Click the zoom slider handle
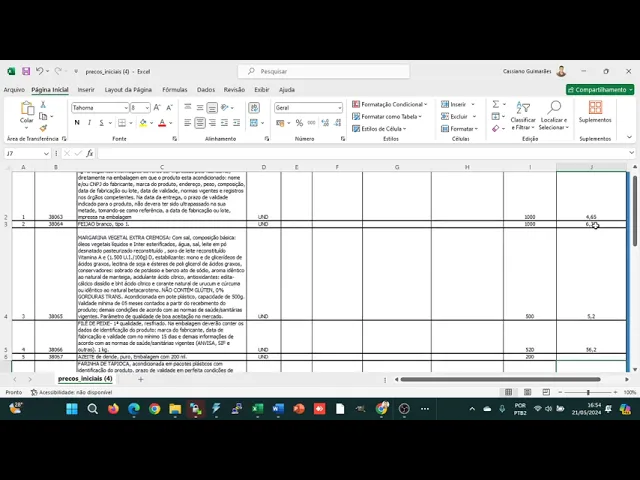The height and width of the screenshot is (480, 640). click(x=588, y=392)
